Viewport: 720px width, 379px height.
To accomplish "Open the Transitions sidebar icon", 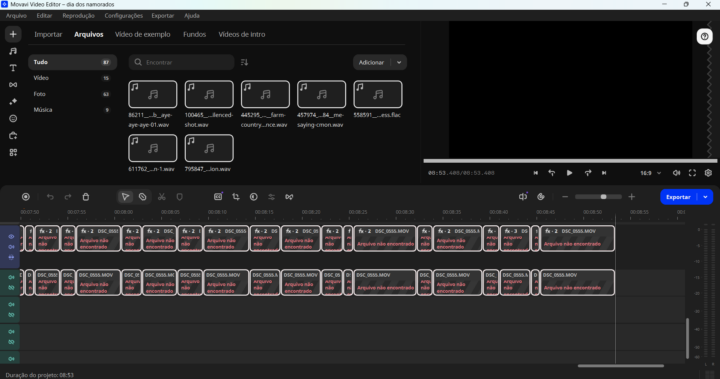I will click(x=13, y=85).
